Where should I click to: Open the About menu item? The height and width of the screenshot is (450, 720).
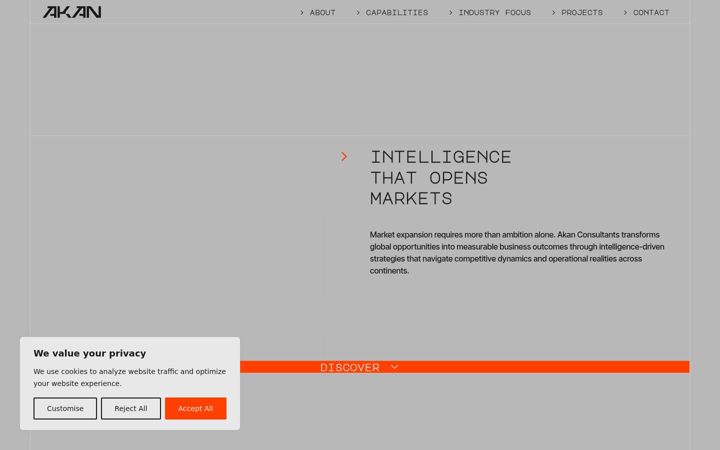pos(322,12)
